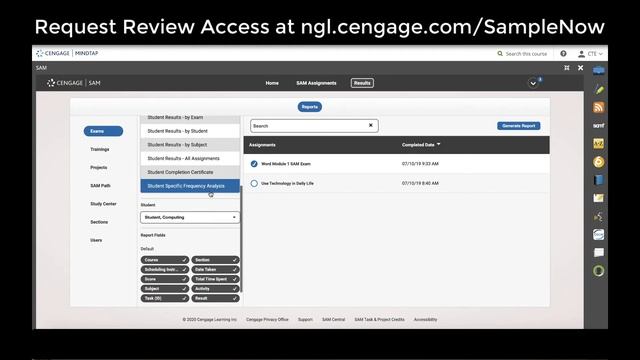Click the help question mark icon
640x360 pixels.
click(563, 53)
